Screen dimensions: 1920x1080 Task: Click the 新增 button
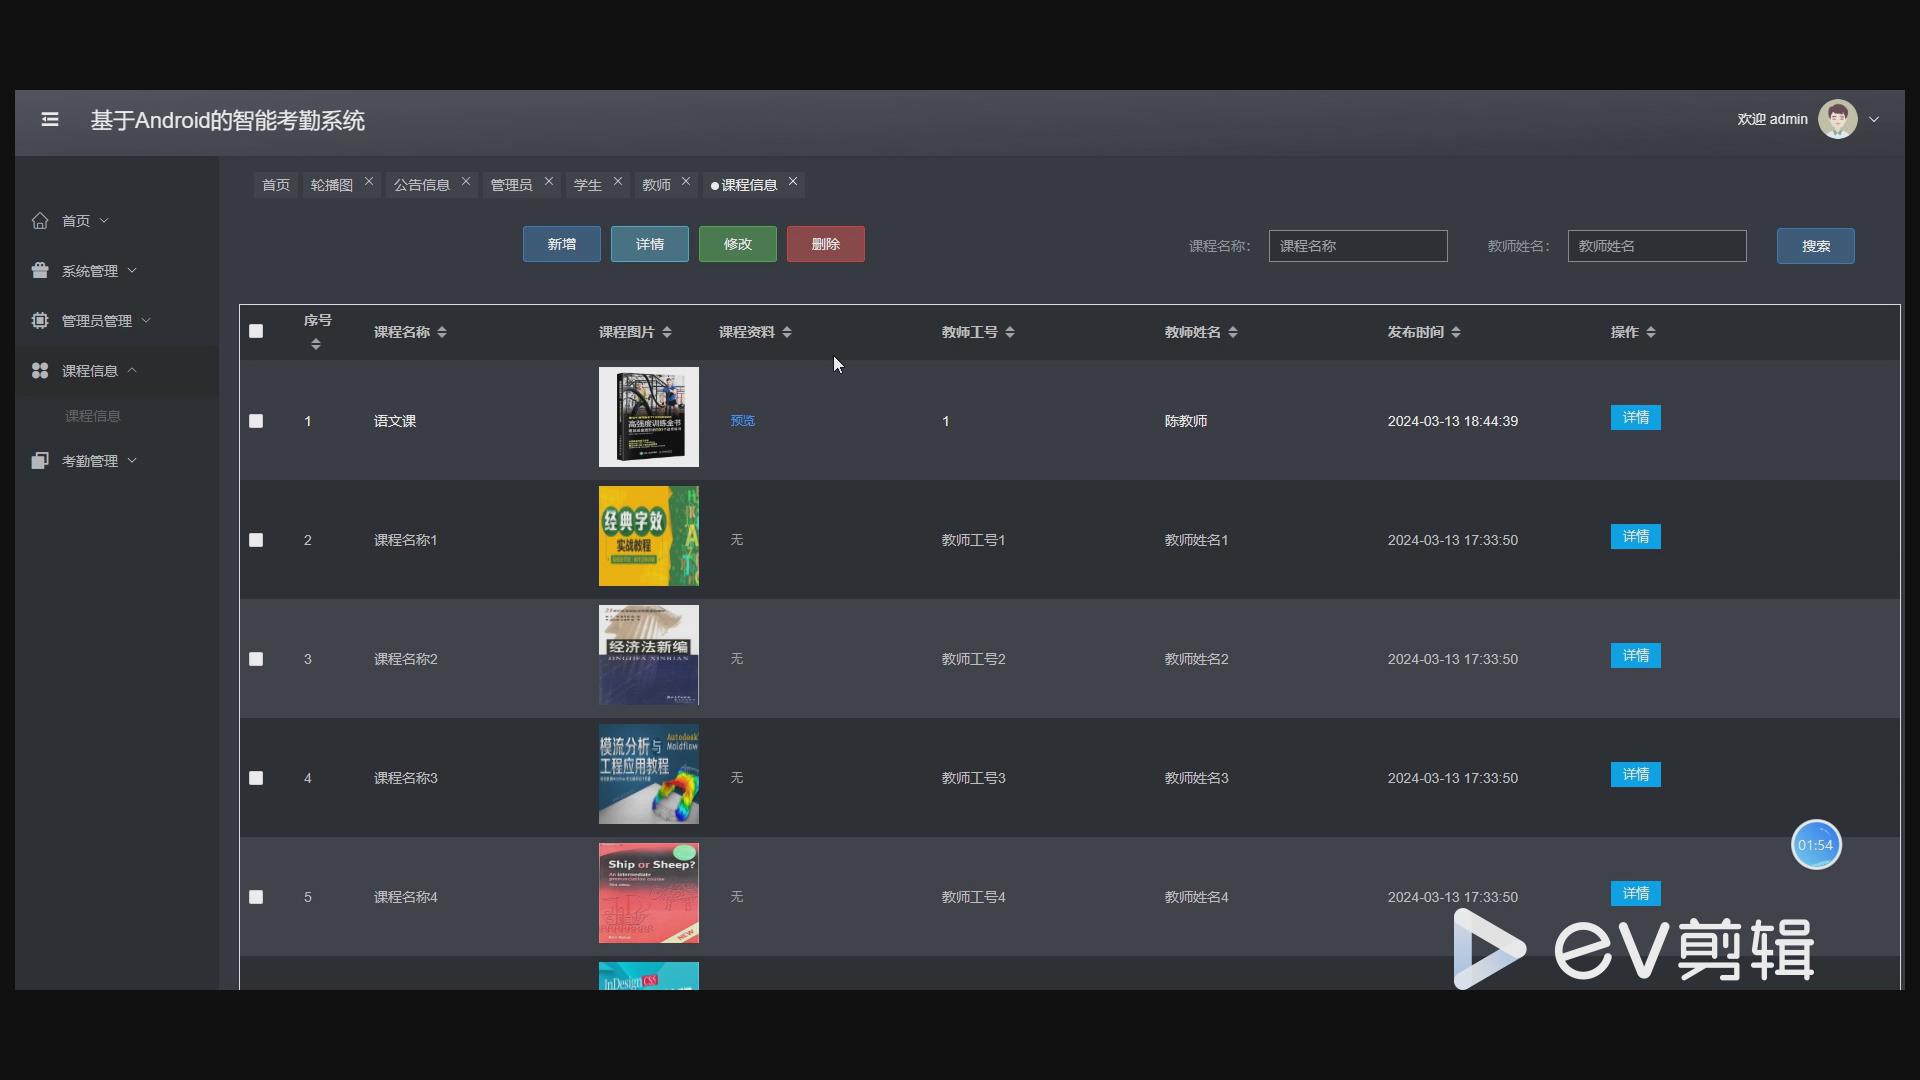pyautogui.click(x=561, y=244)
